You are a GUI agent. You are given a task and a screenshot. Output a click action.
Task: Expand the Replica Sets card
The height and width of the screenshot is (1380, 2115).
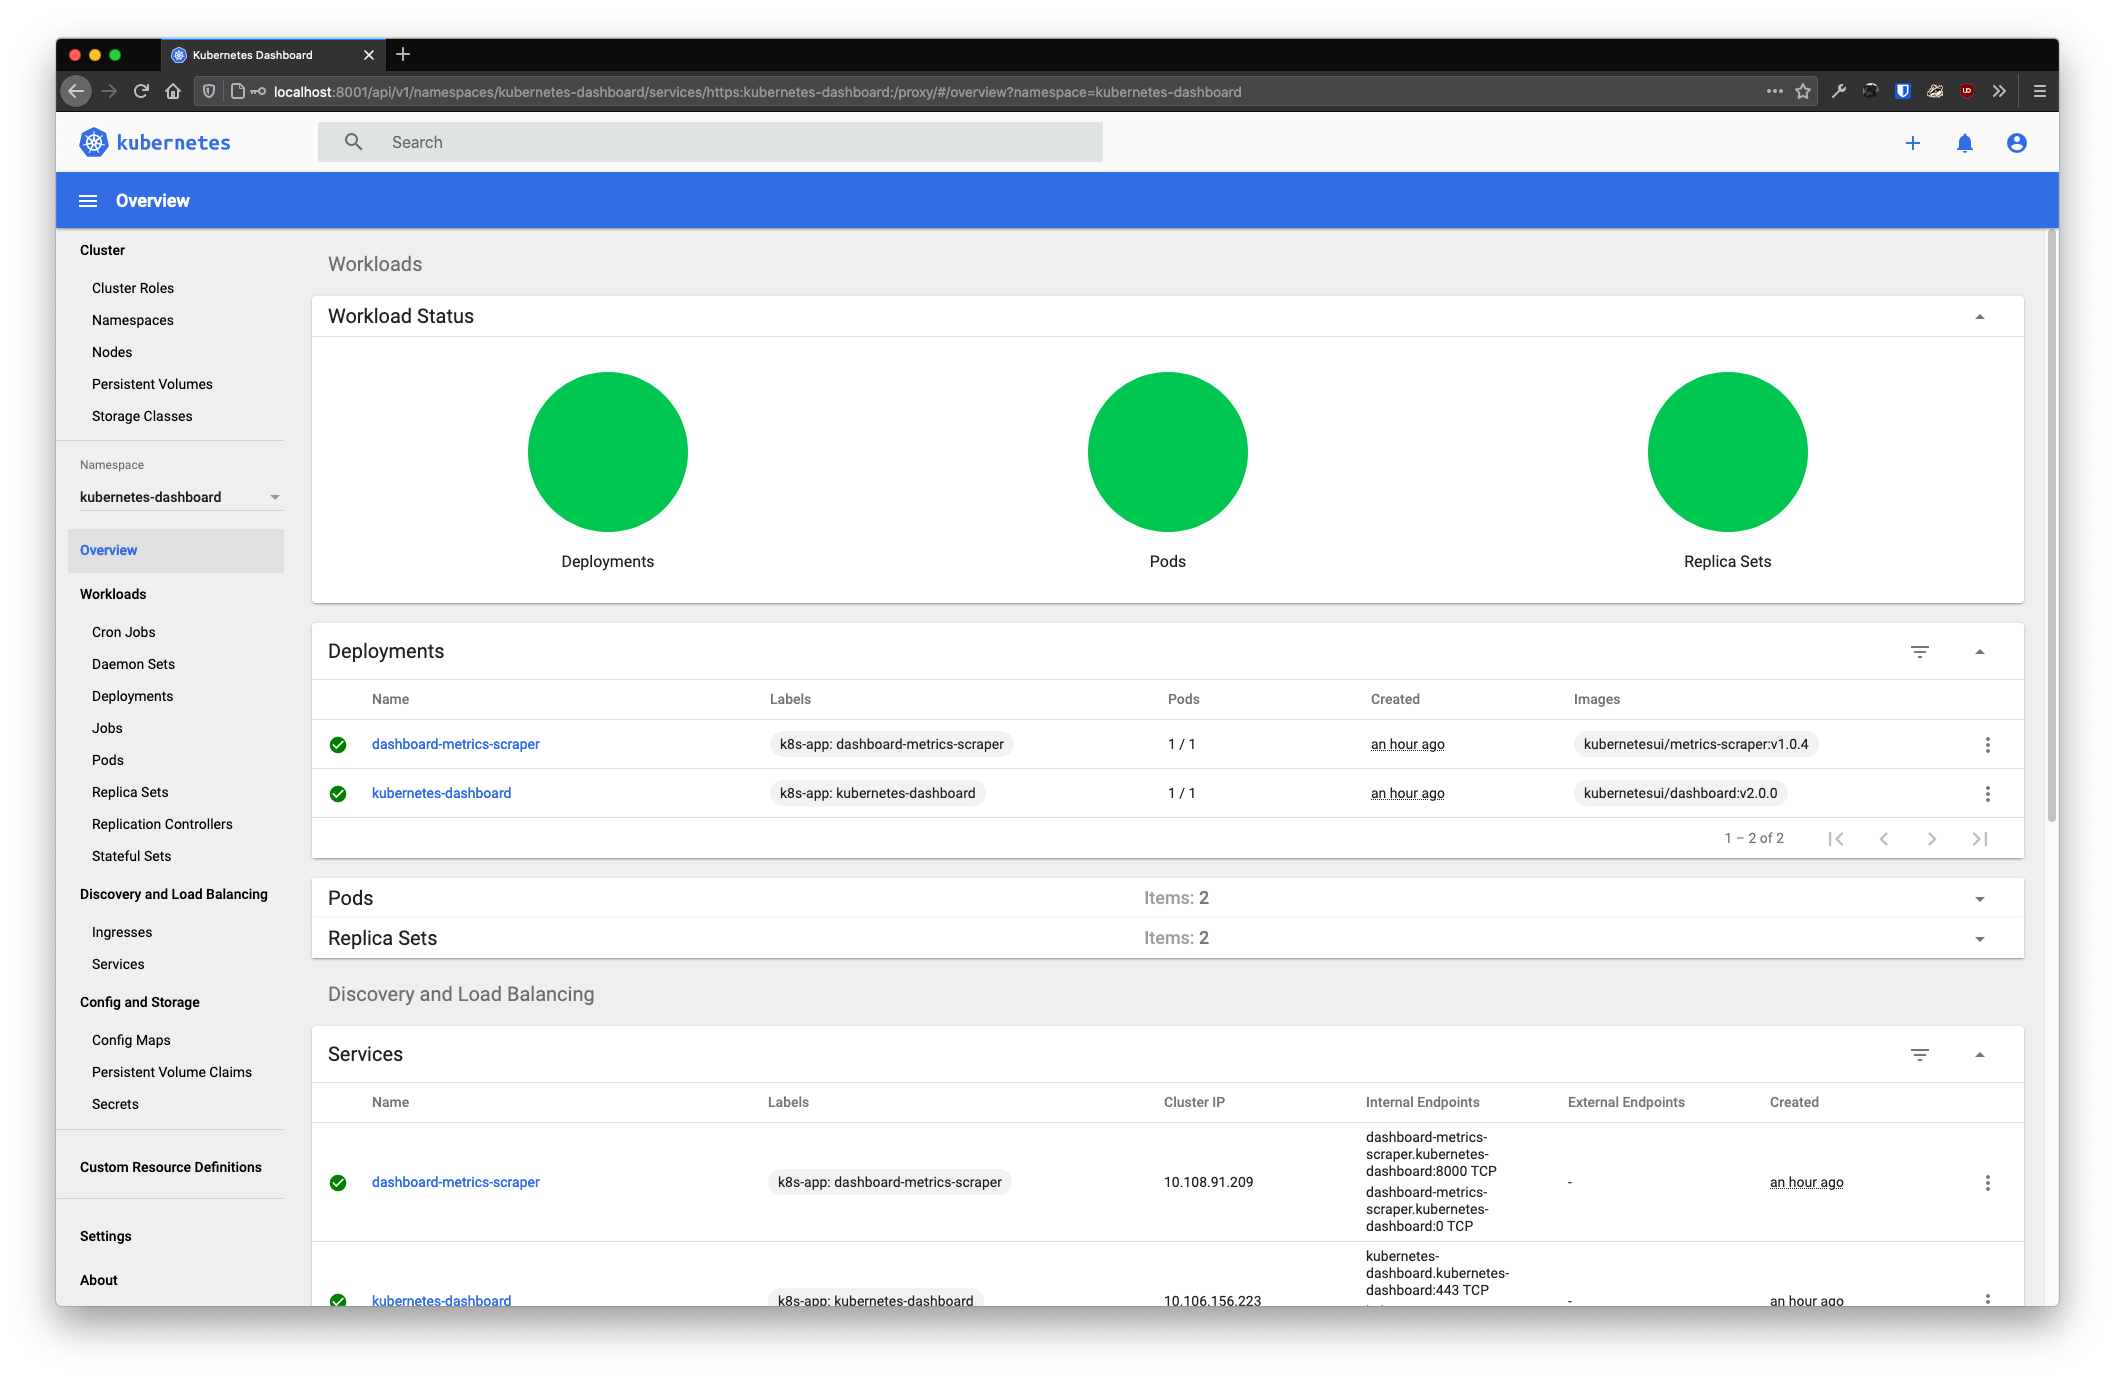(1980, 939)
